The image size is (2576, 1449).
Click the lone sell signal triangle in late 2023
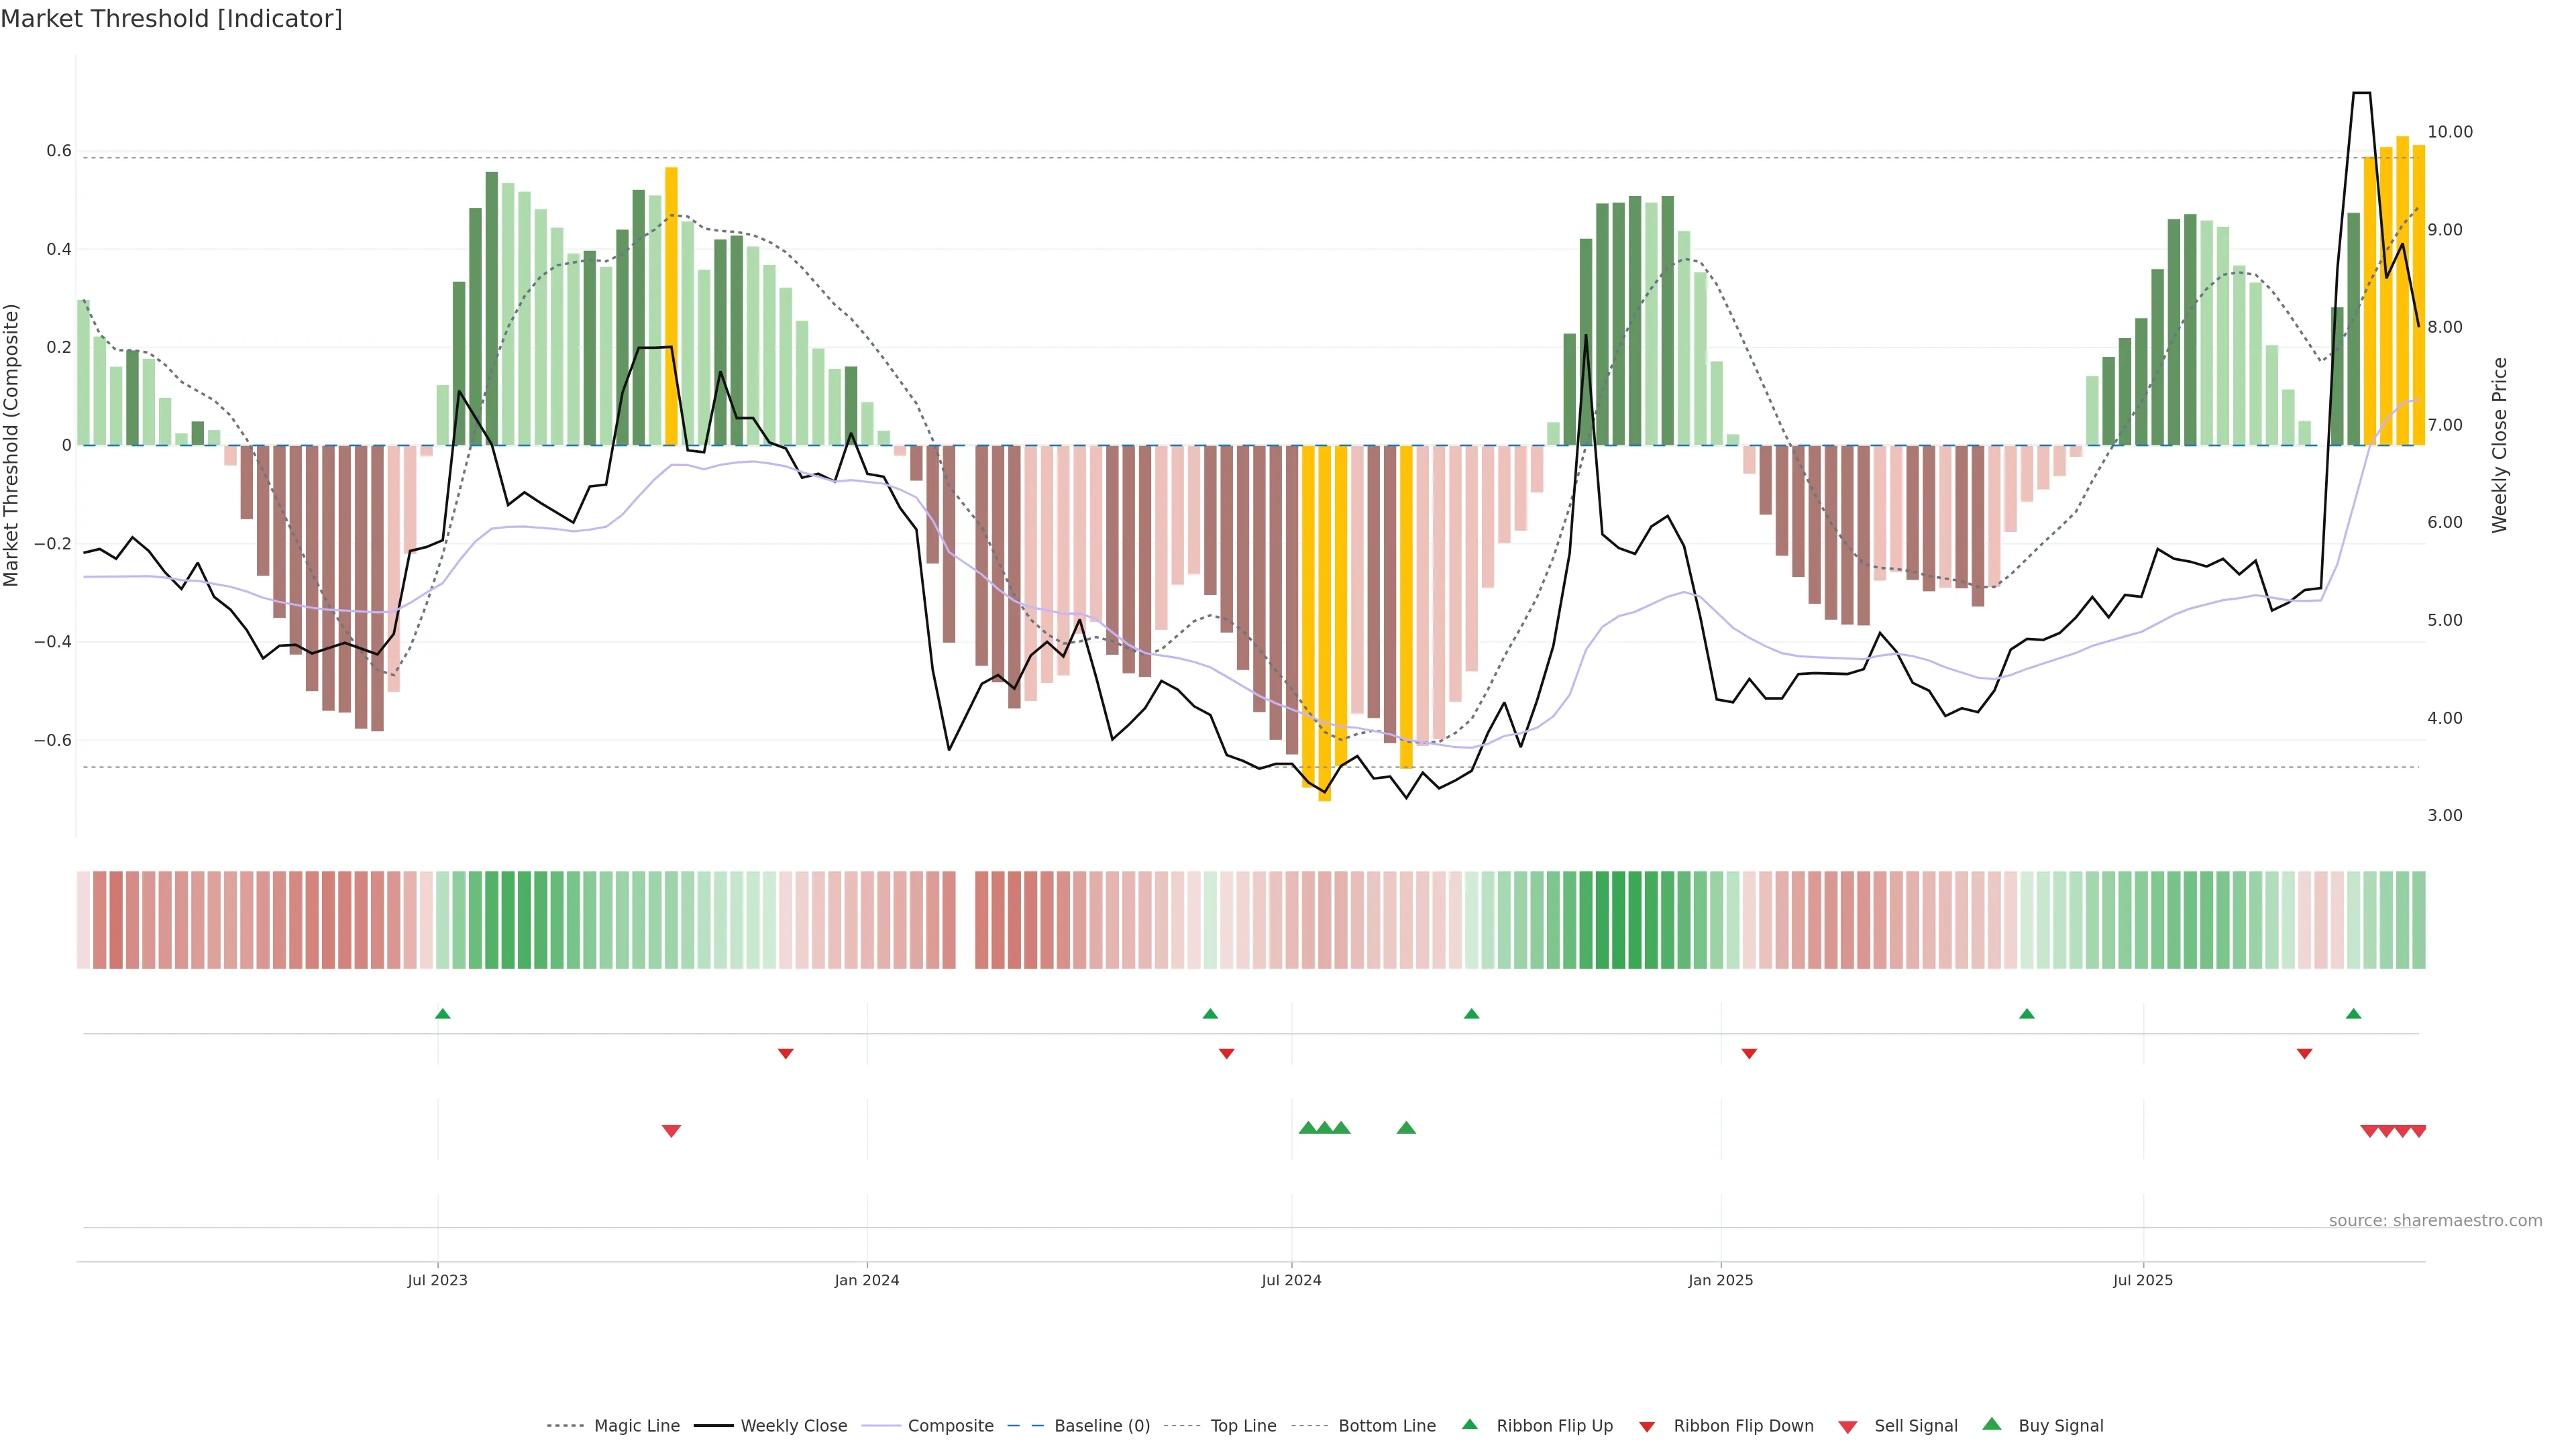tap(671, 1131)
